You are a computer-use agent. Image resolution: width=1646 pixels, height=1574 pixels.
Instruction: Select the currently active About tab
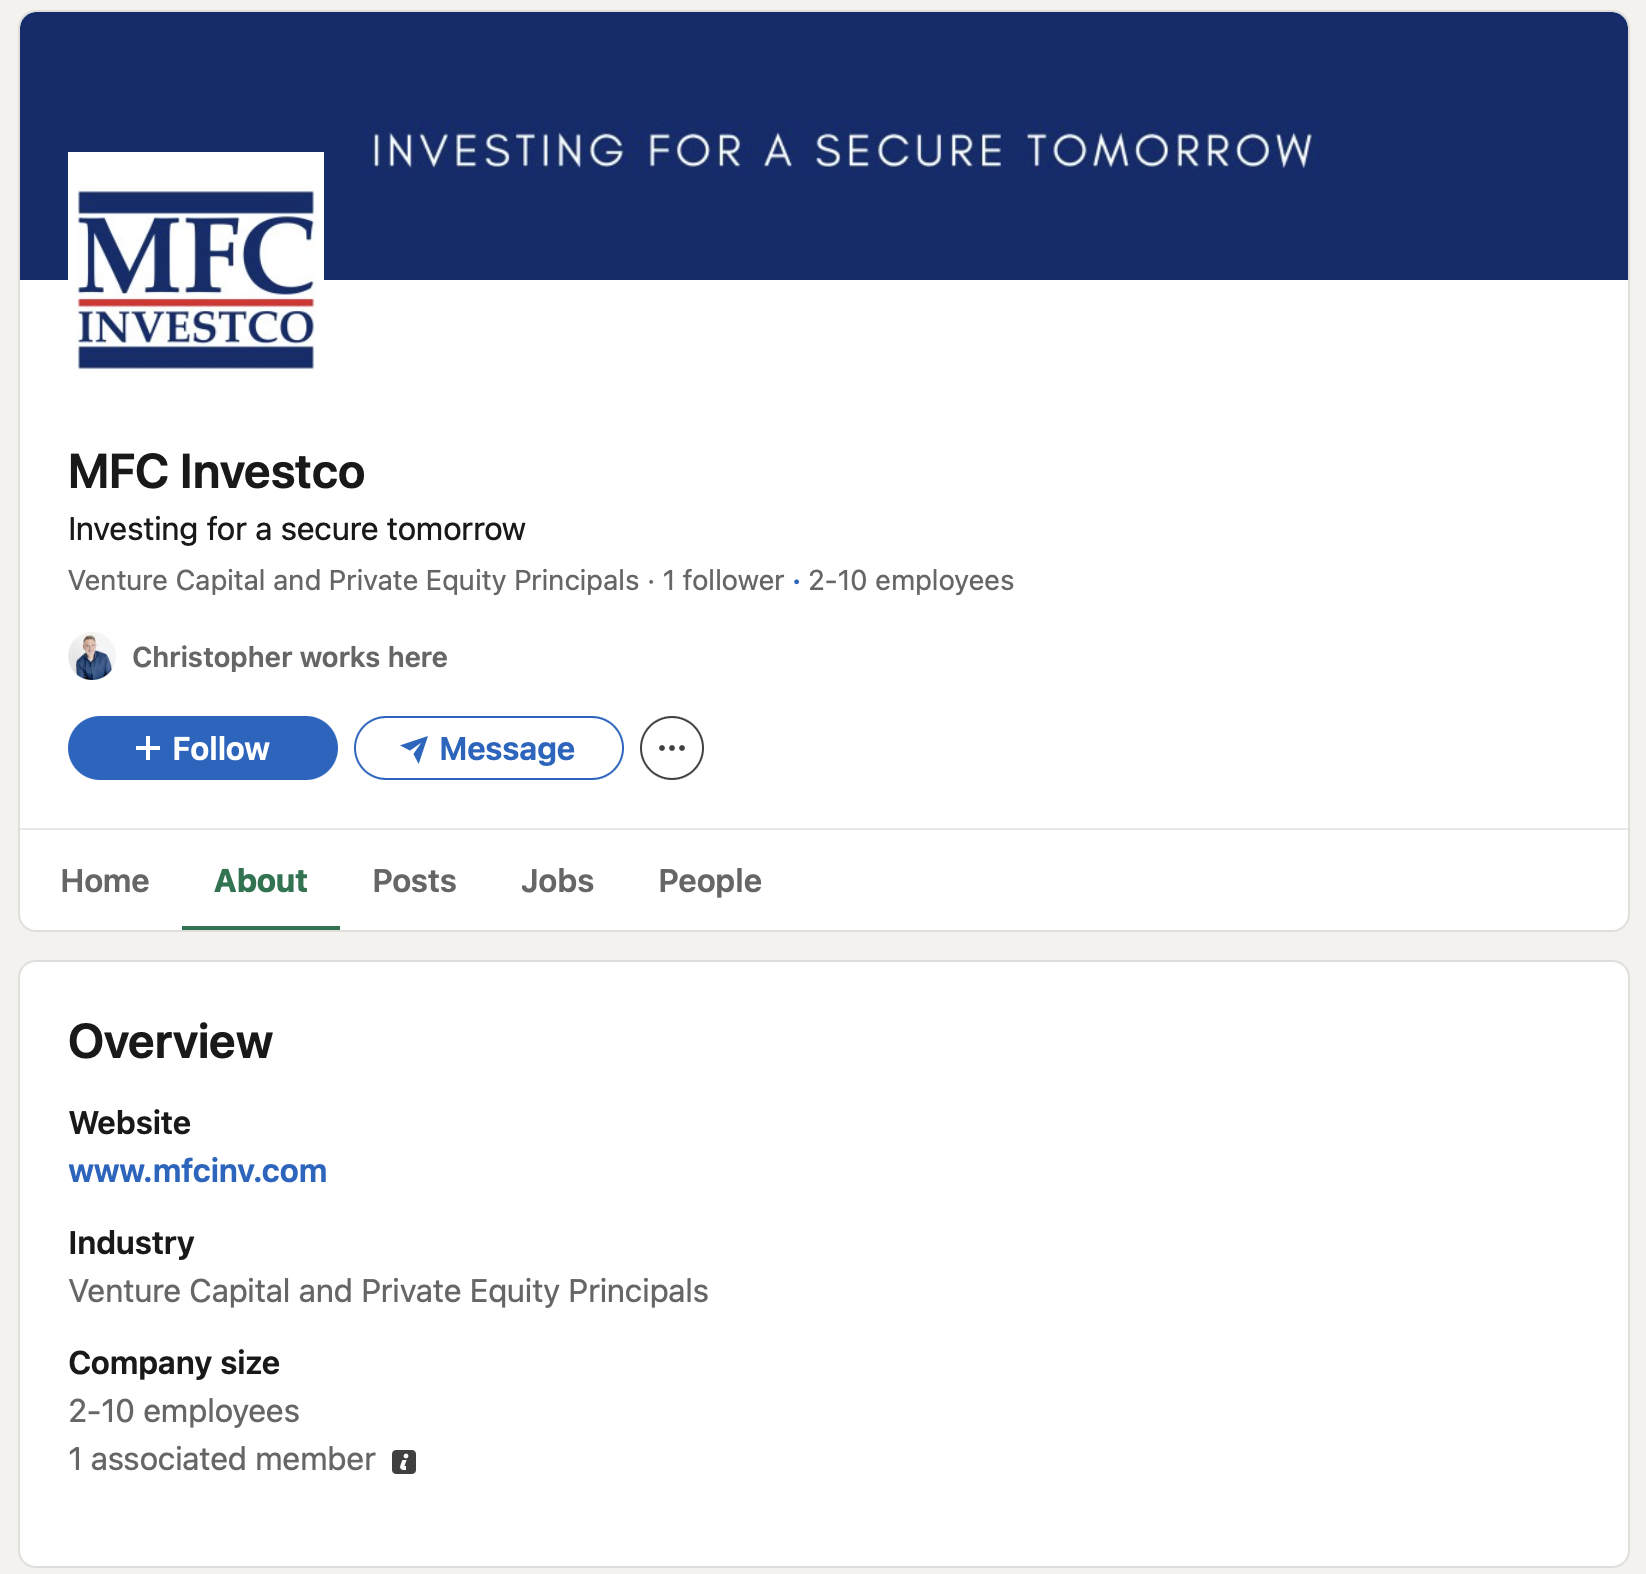260,881
